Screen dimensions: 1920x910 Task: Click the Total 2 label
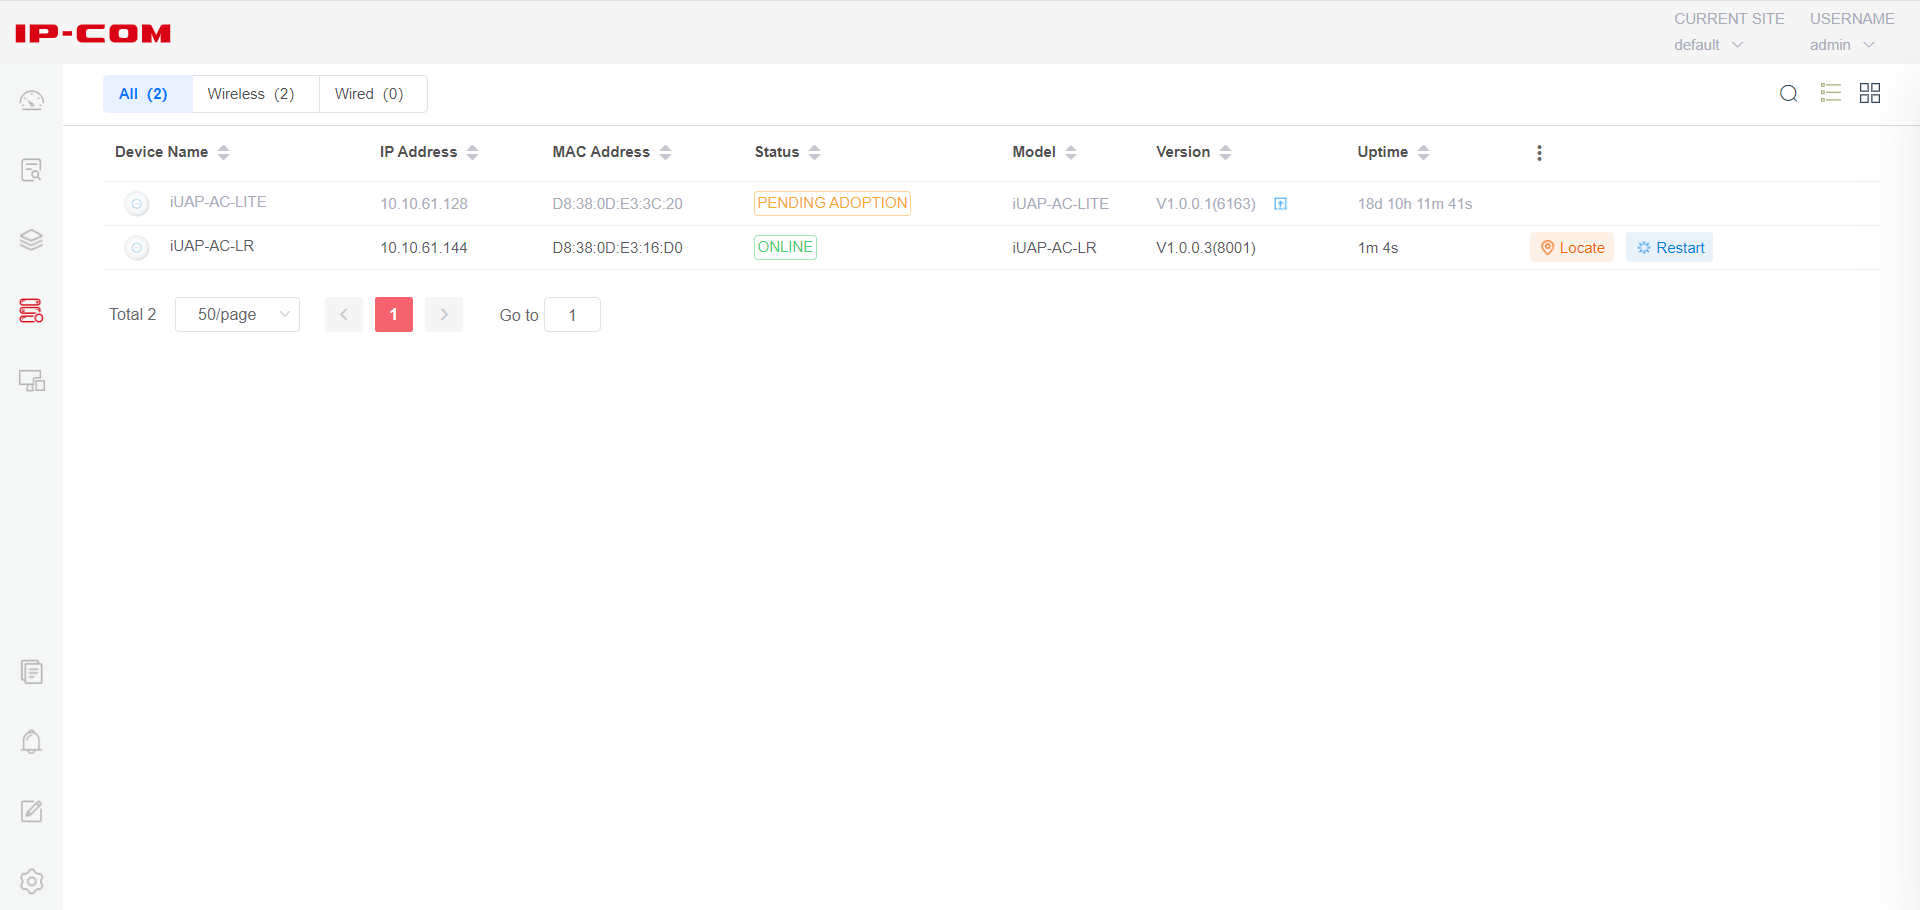point(133,314)
